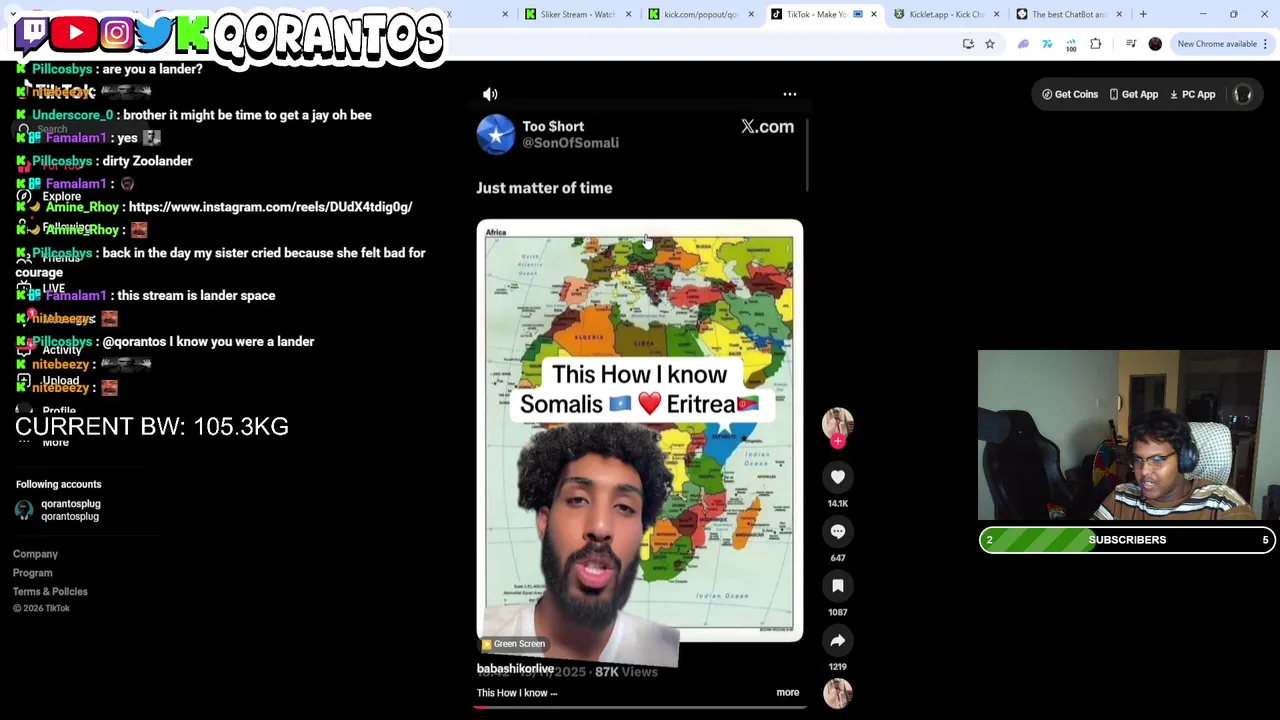Close the Sliker Stream tab
This screenshot has width=1280, height=720.
pyautogui.click(x=629, y=14)
